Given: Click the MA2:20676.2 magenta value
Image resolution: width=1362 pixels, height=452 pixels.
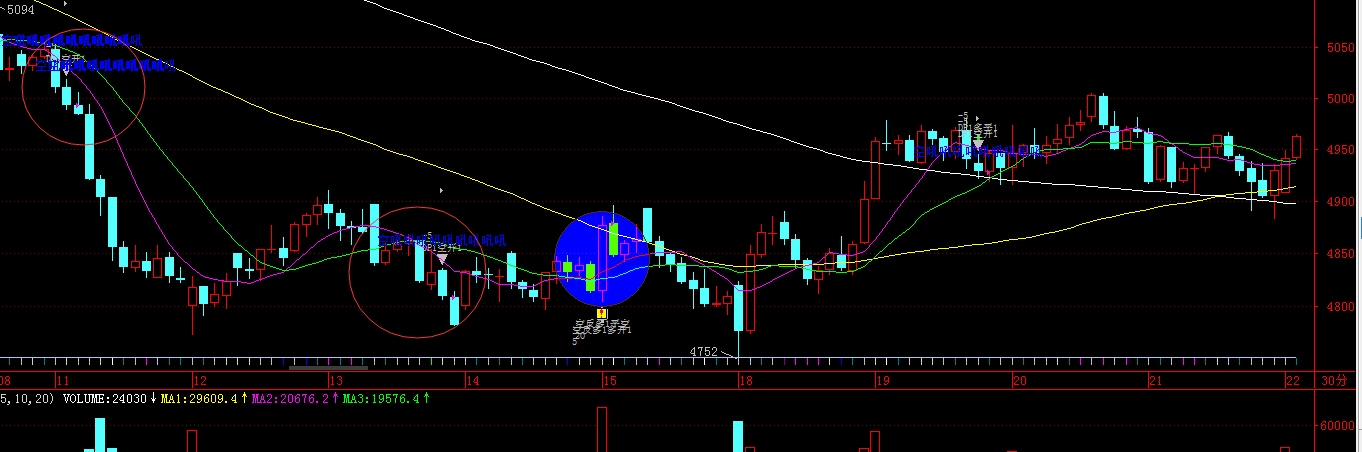Looking at the screenshot, I should pyautogui.click(x=289, y=399).
